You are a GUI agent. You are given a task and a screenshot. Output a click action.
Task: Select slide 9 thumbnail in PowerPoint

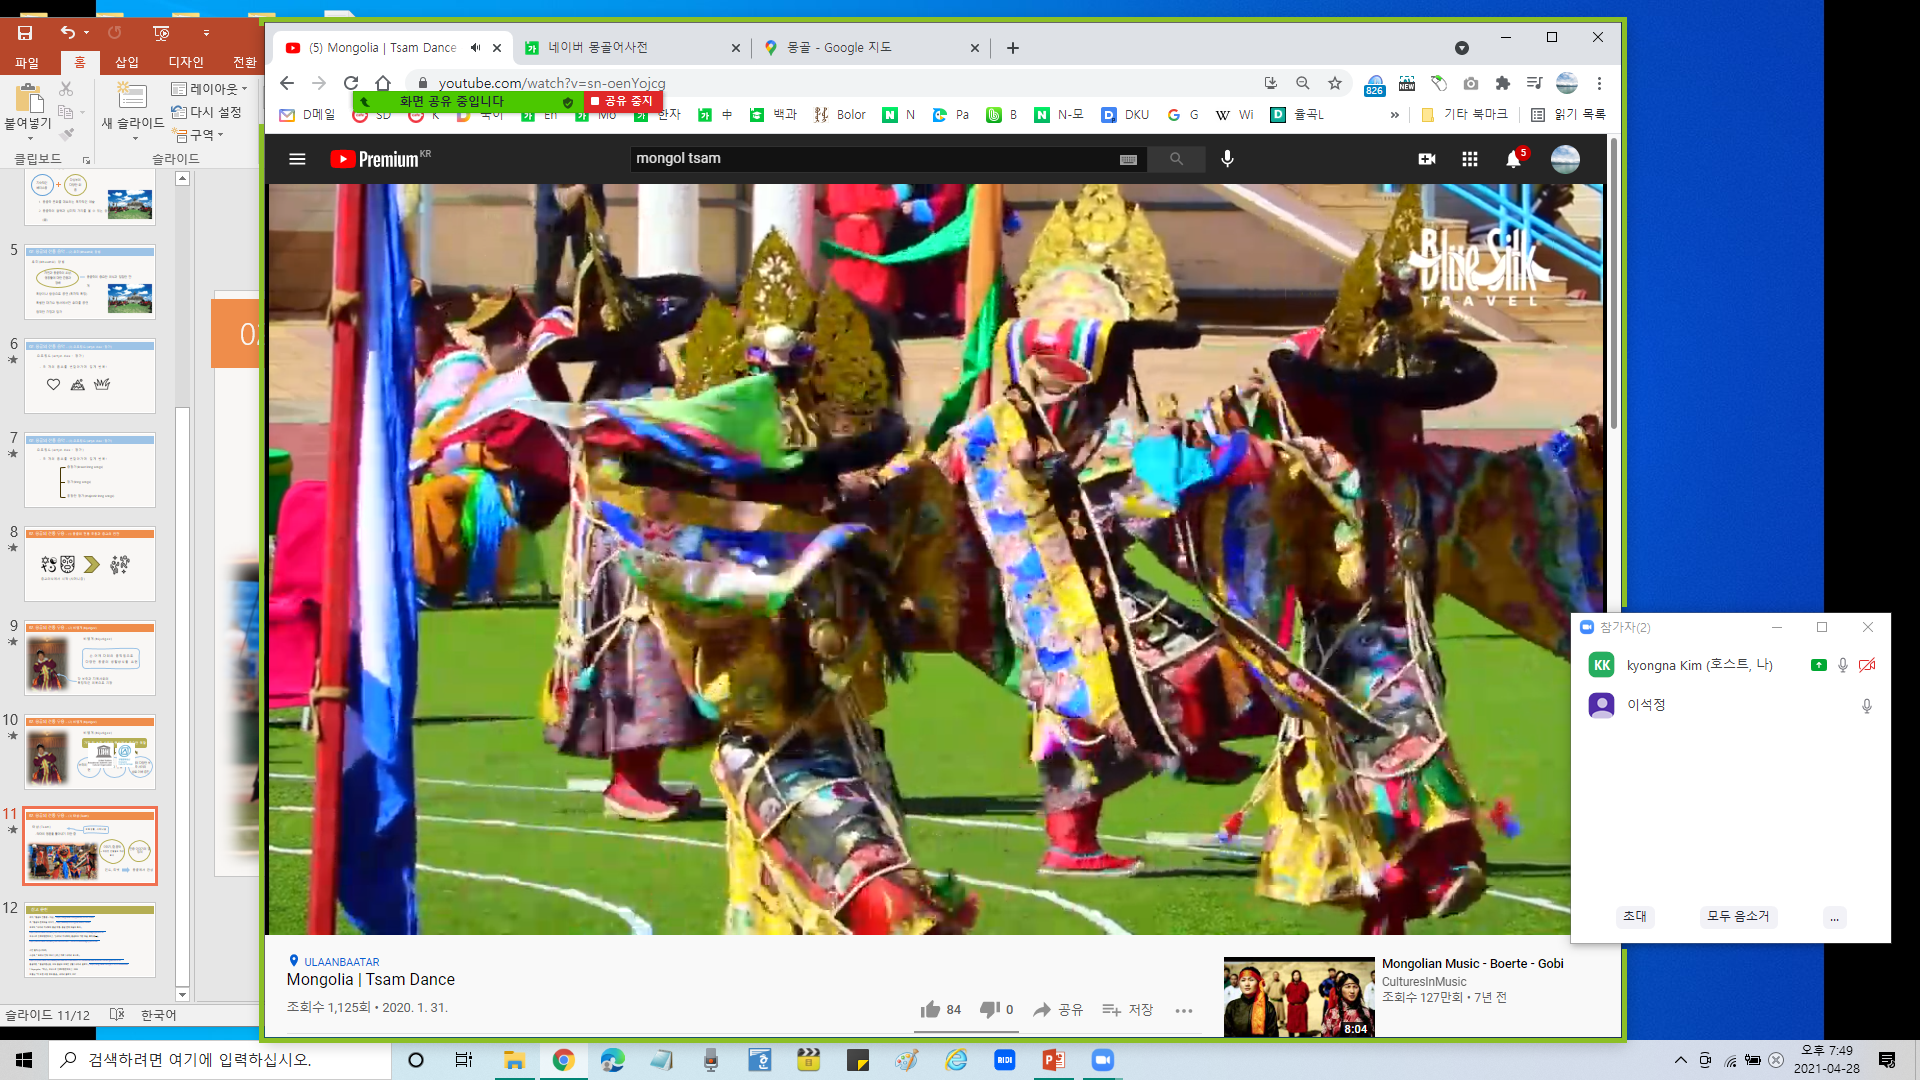(90, 658)
